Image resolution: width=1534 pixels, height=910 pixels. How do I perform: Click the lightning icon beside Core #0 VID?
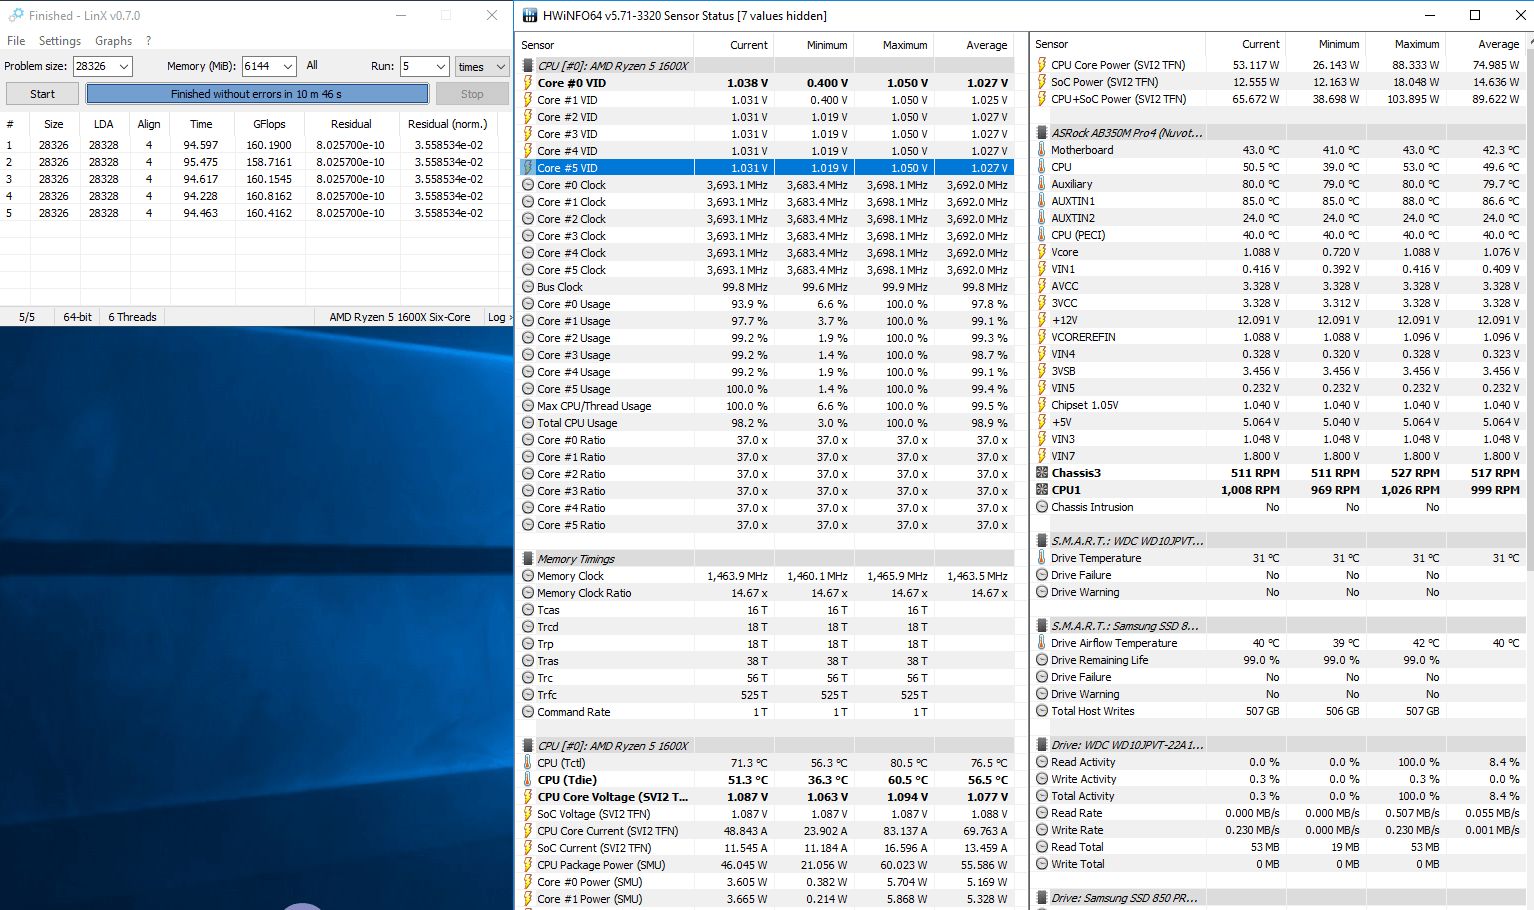528,83
